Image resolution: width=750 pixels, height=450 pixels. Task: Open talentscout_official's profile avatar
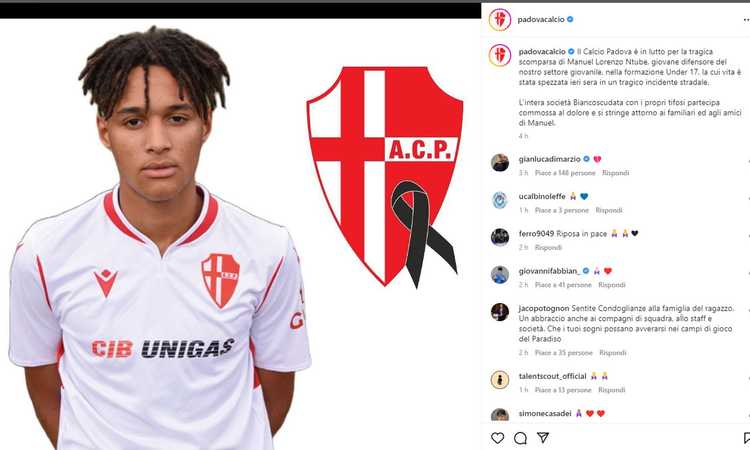pyautogui.click(x=500, y=380)
